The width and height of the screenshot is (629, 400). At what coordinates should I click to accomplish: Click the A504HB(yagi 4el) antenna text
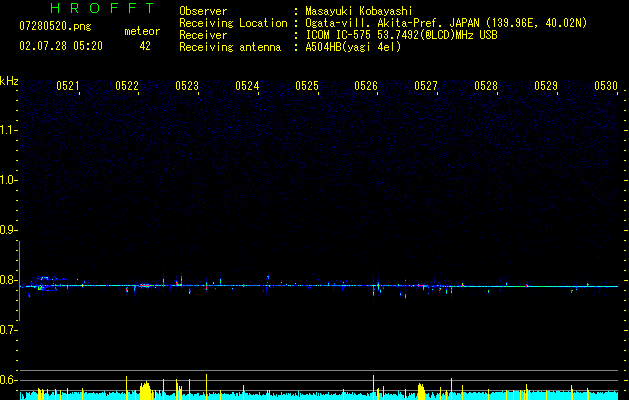click(x=353, y=47)
